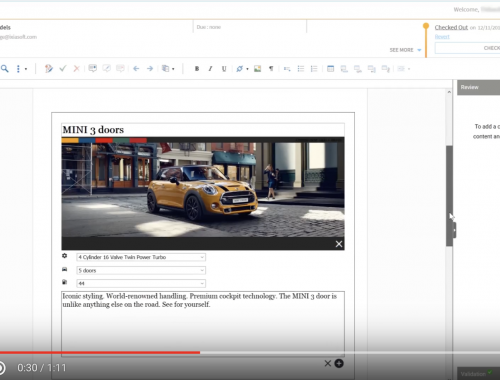This screenshot has width=500, height=380.
Task: Click the 'Iconic styling' description text area
Action: point(203,323)
